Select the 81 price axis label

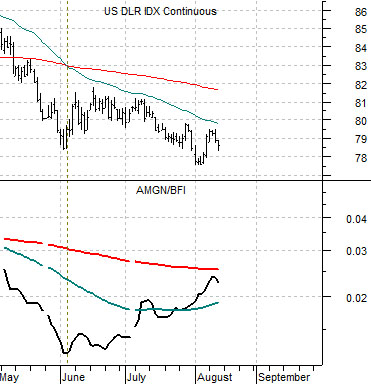(361, 103)
